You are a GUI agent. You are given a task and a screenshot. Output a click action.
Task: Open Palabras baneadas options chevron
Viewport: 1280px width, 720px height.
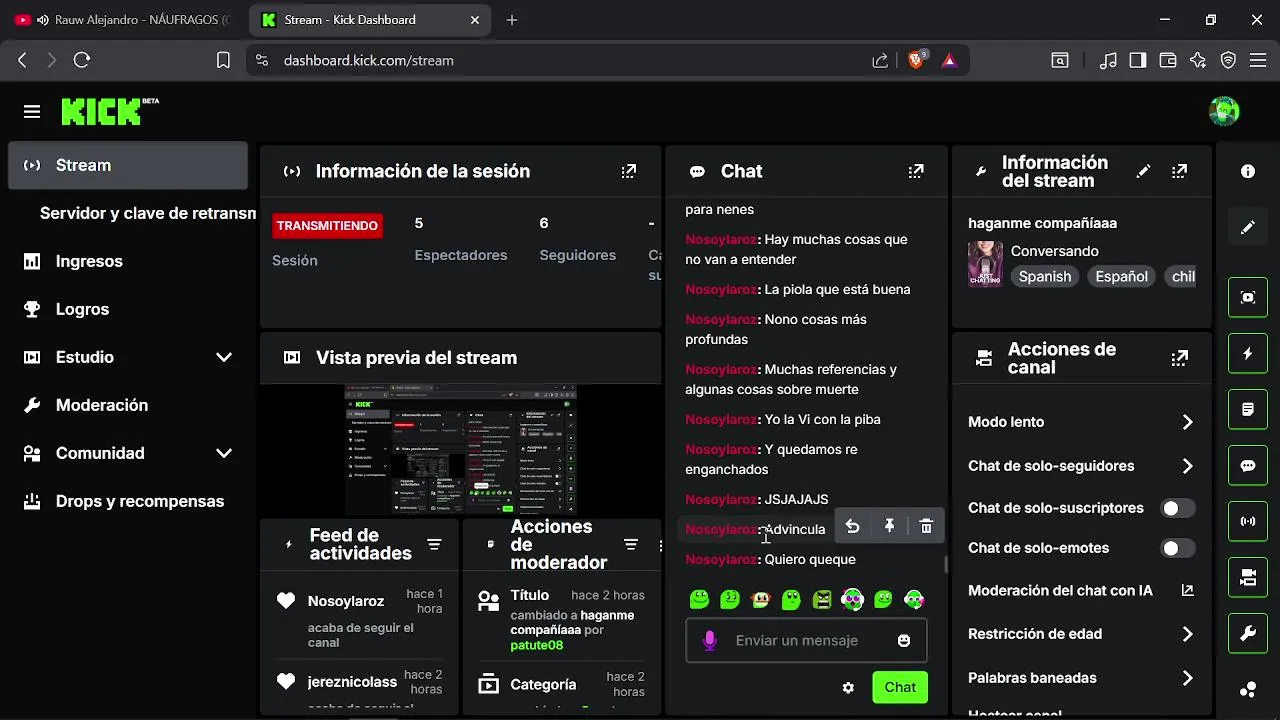[1188, 678]
